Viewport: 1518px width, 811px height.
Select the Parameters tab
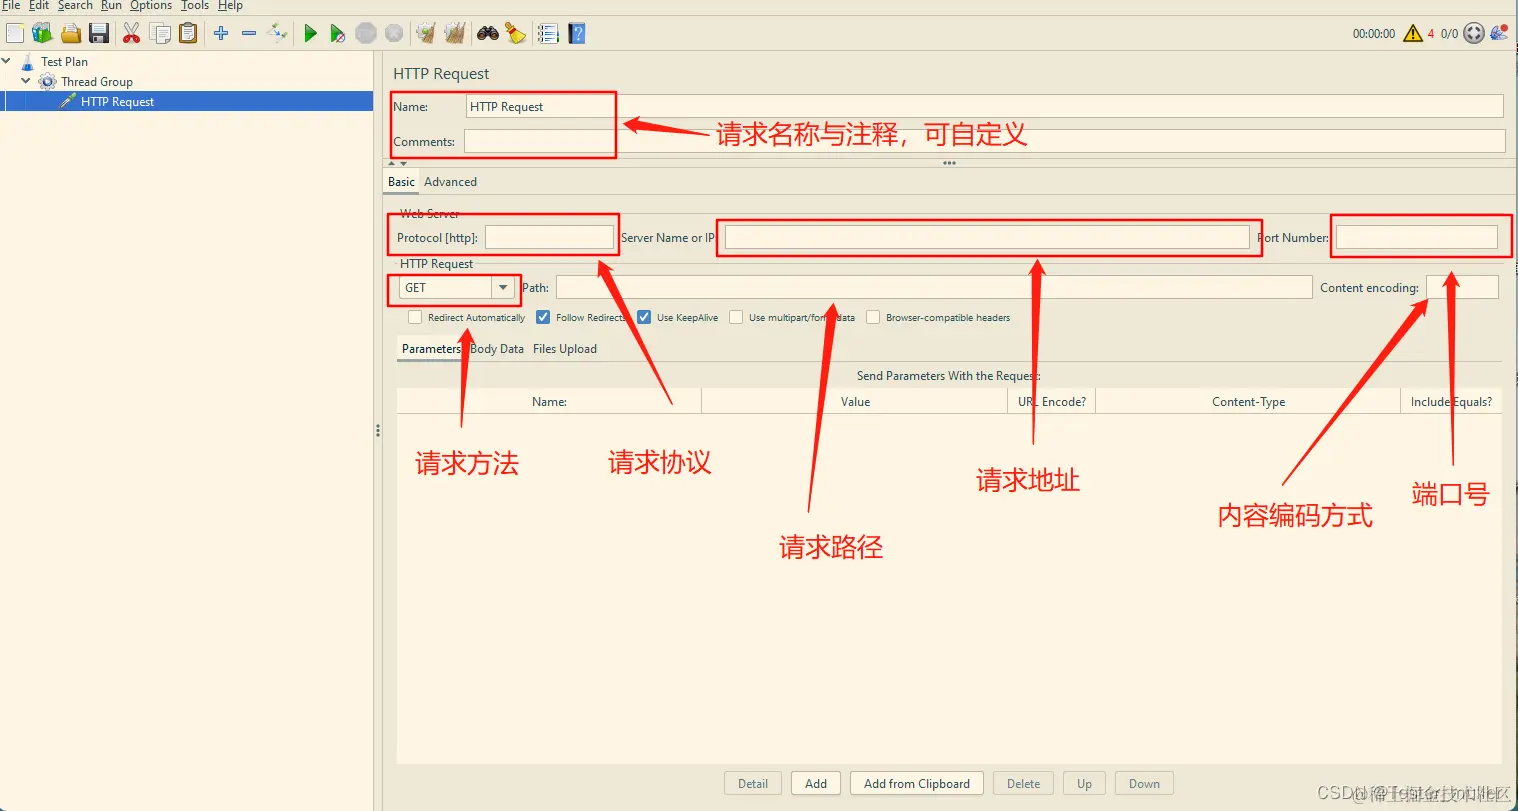point(431,349)
